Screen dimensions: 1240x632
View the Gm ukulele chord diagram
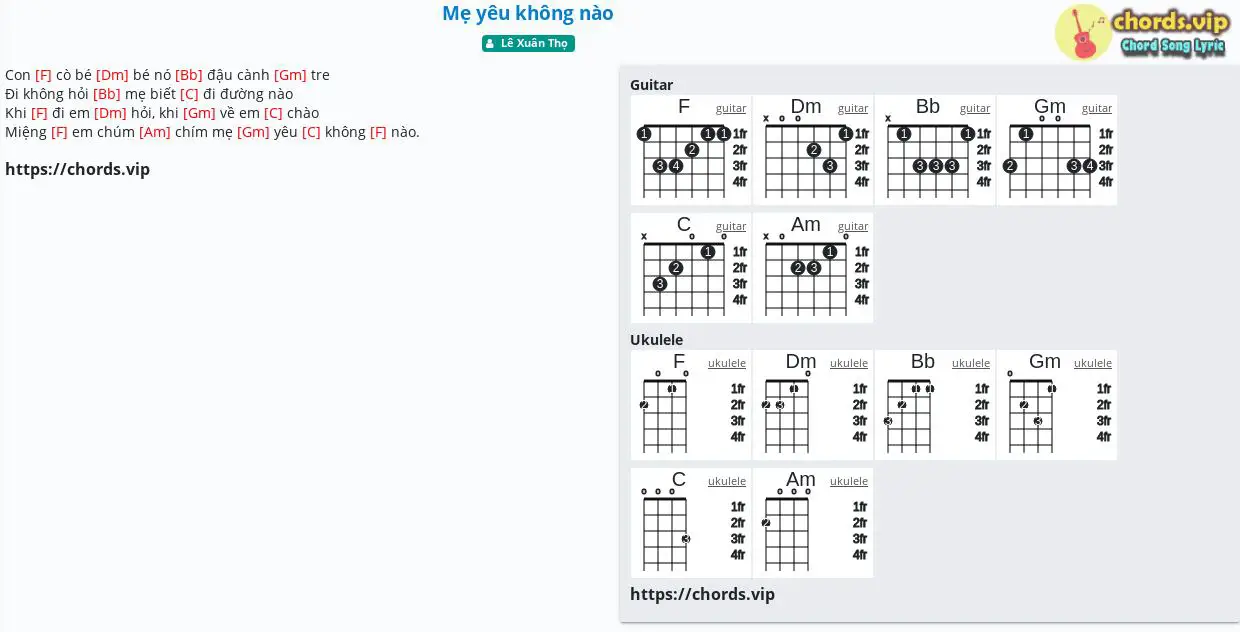[1057, 405]
